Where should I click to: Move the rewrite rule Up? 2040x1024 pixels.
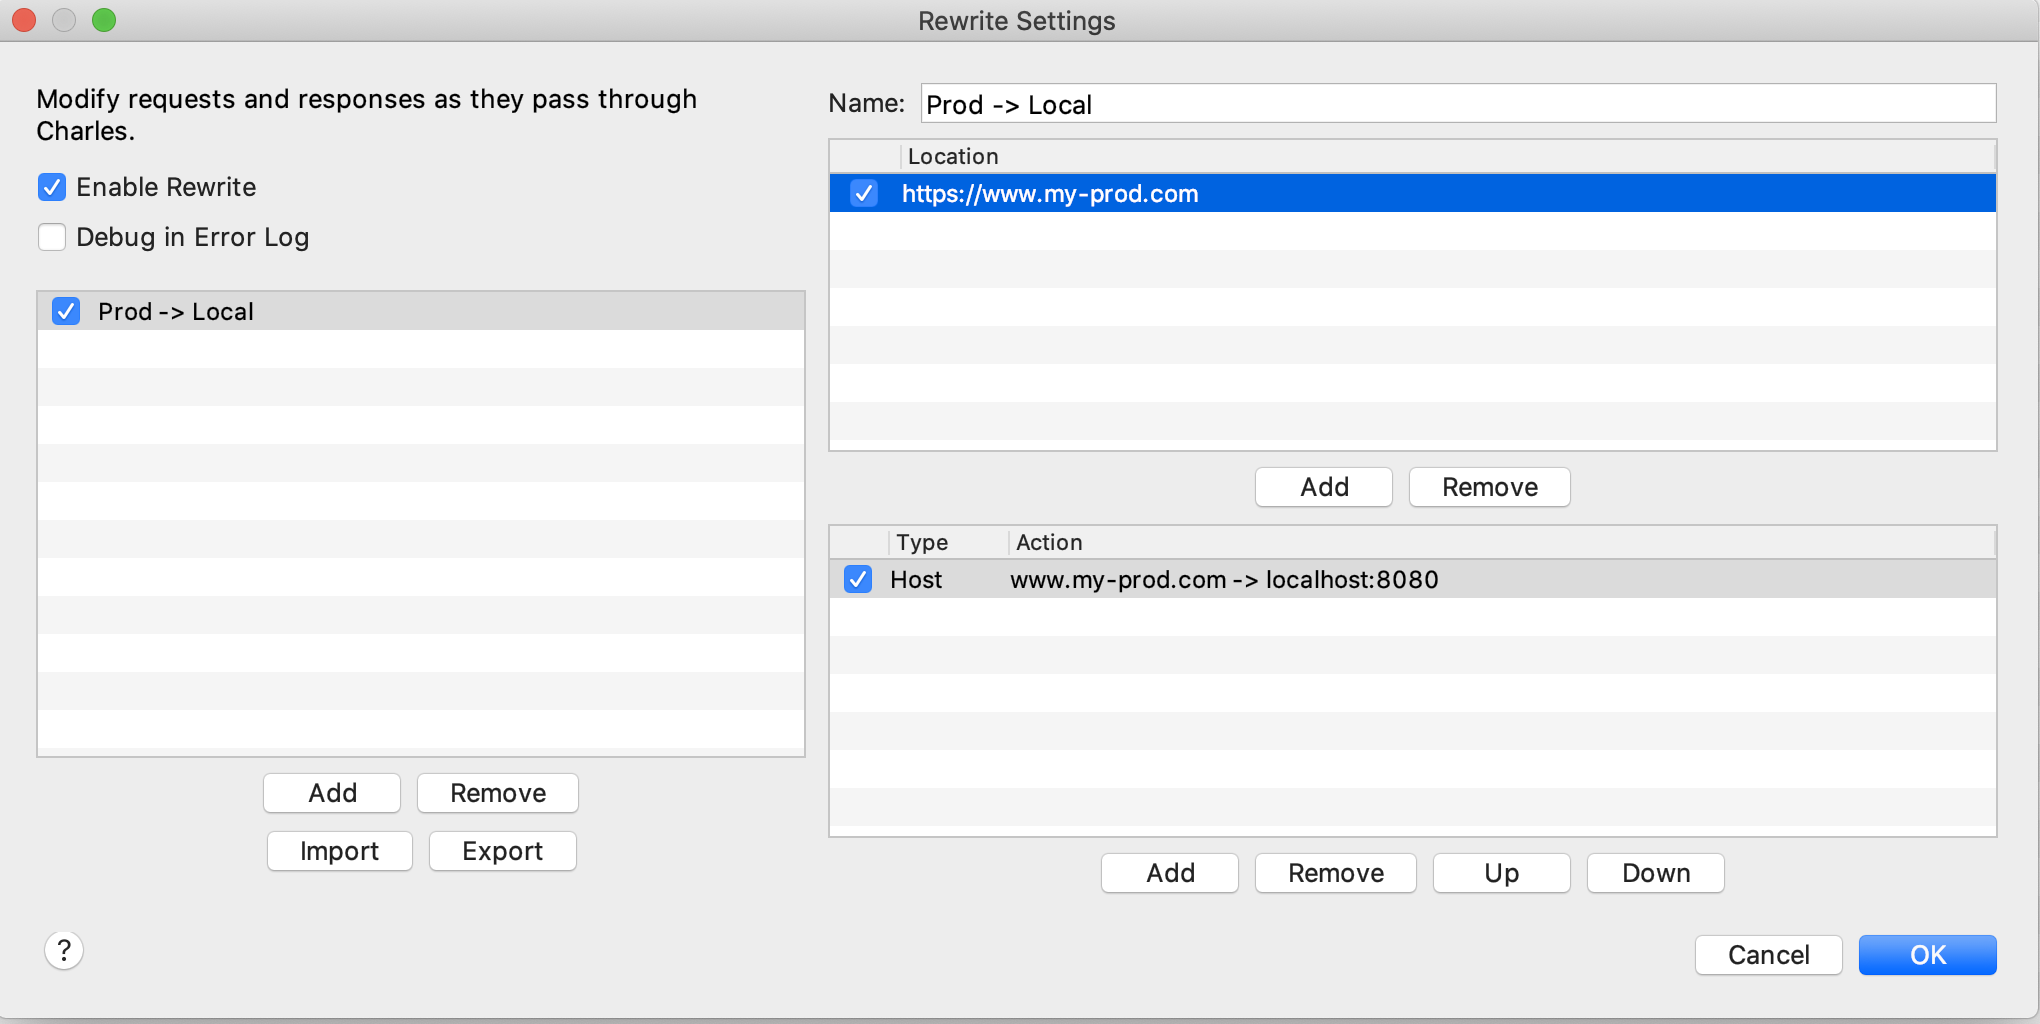coord(1501,873)
